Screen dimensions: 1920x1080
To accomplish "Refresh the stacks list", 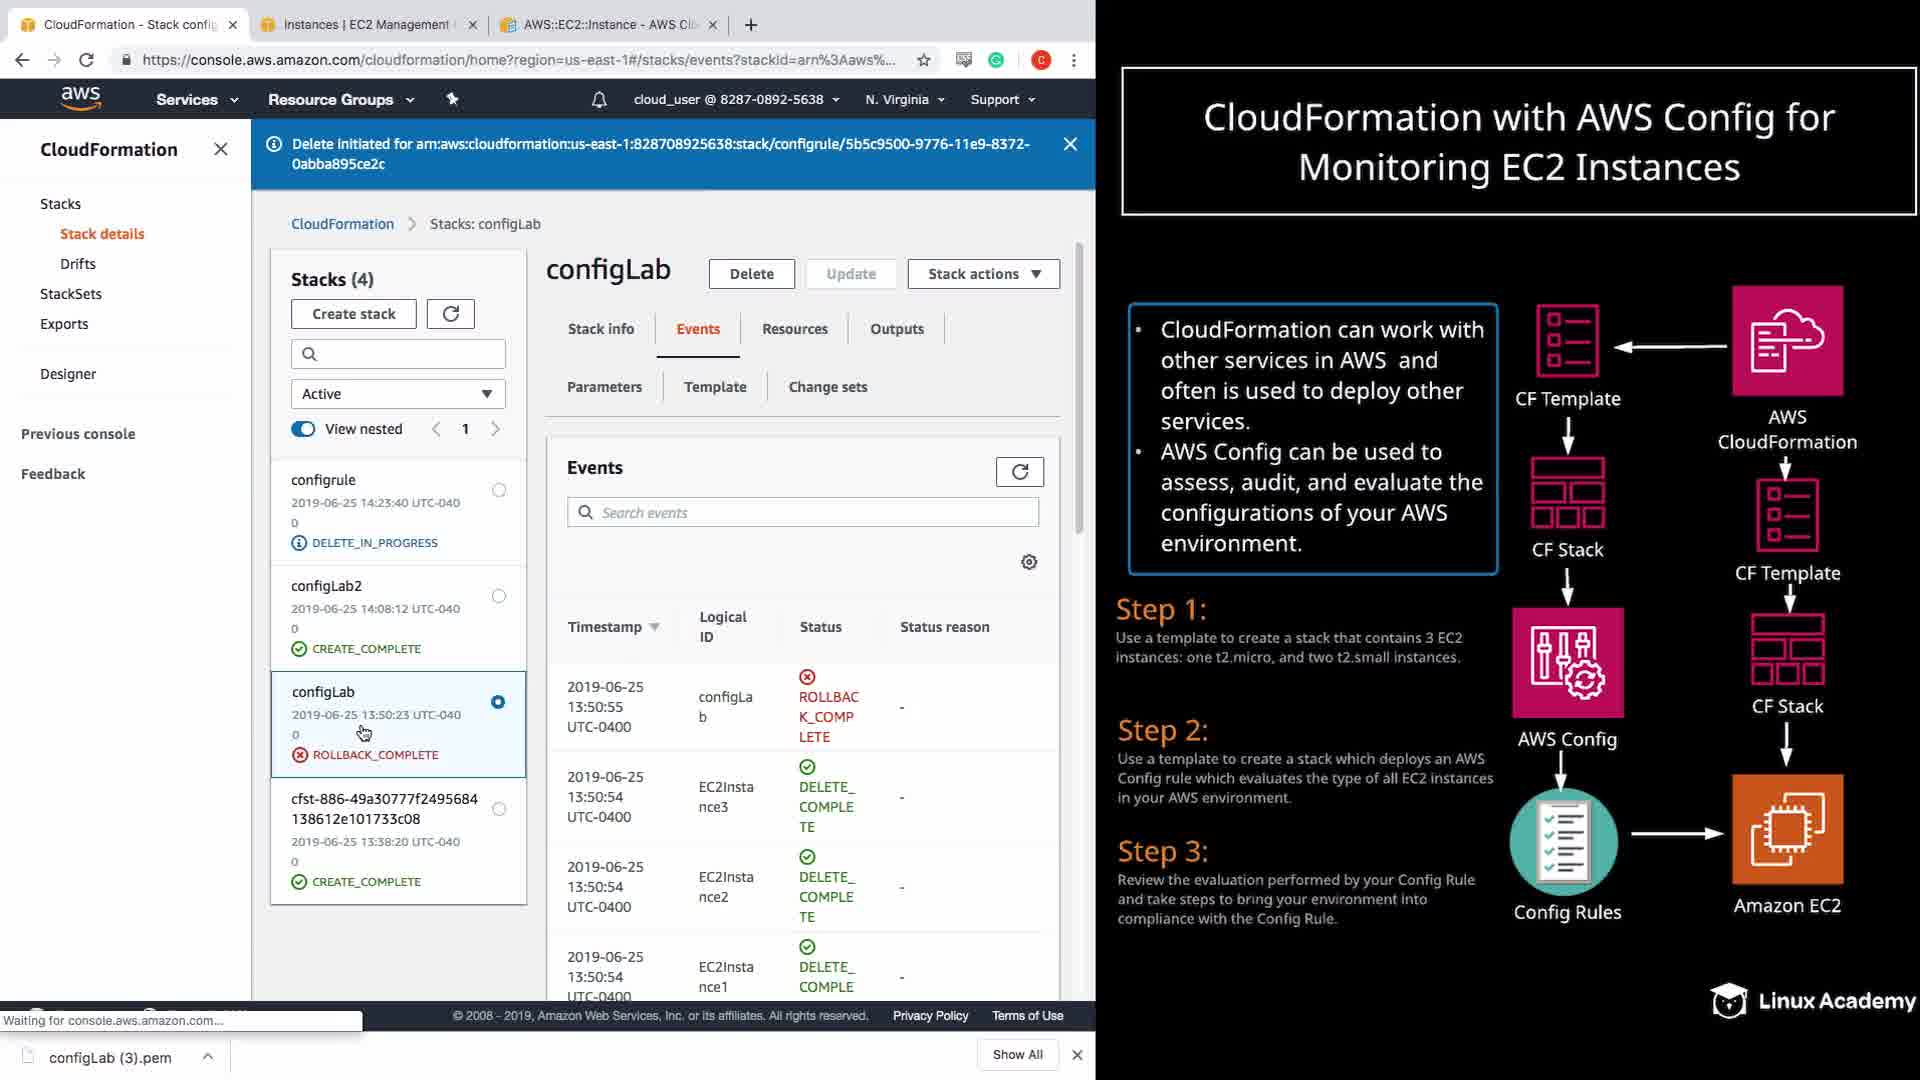I will click(x=450, y=314).
